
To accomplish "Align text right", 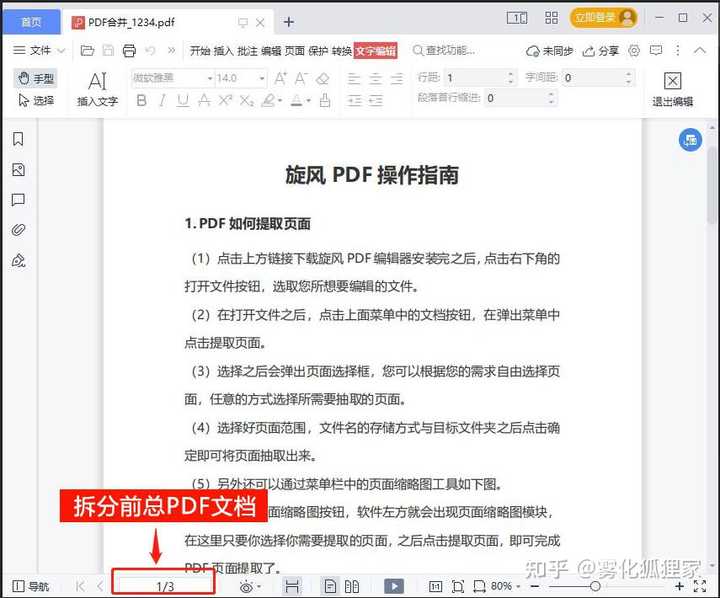I will (397, 79).
